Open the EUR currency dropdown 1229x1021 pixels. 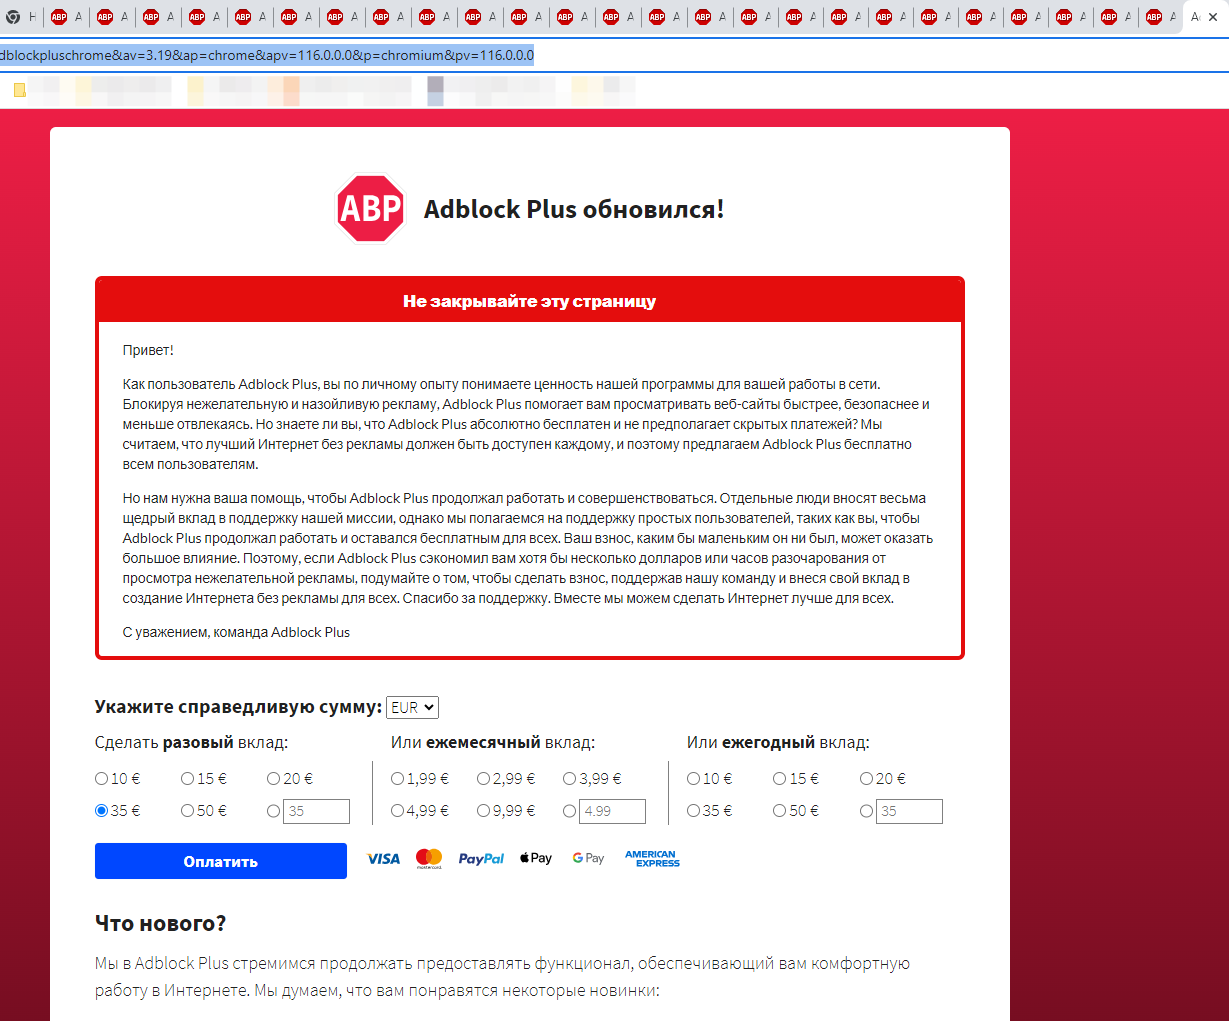click(x=412, y=708)
